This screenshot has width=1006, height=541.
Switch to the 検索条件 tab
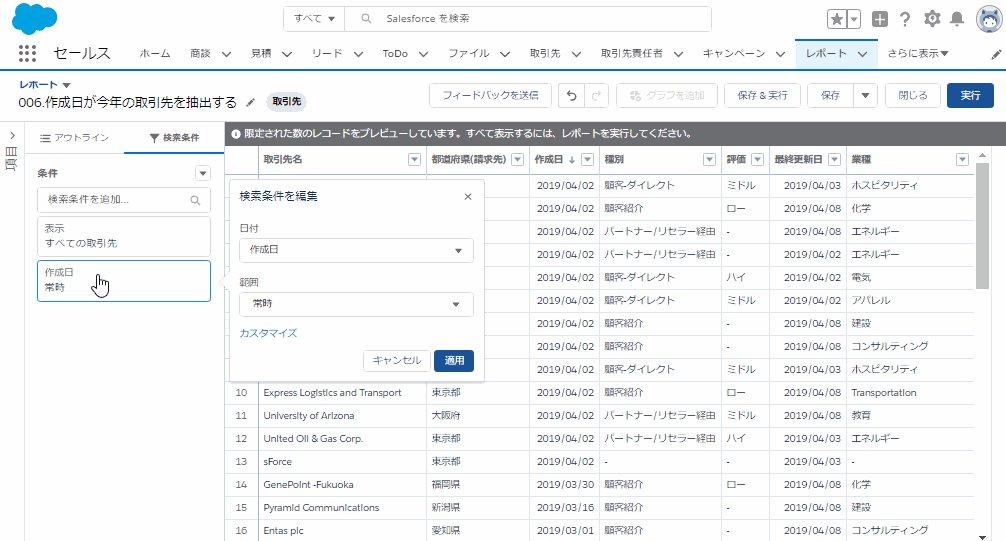(x=174, y=138)
